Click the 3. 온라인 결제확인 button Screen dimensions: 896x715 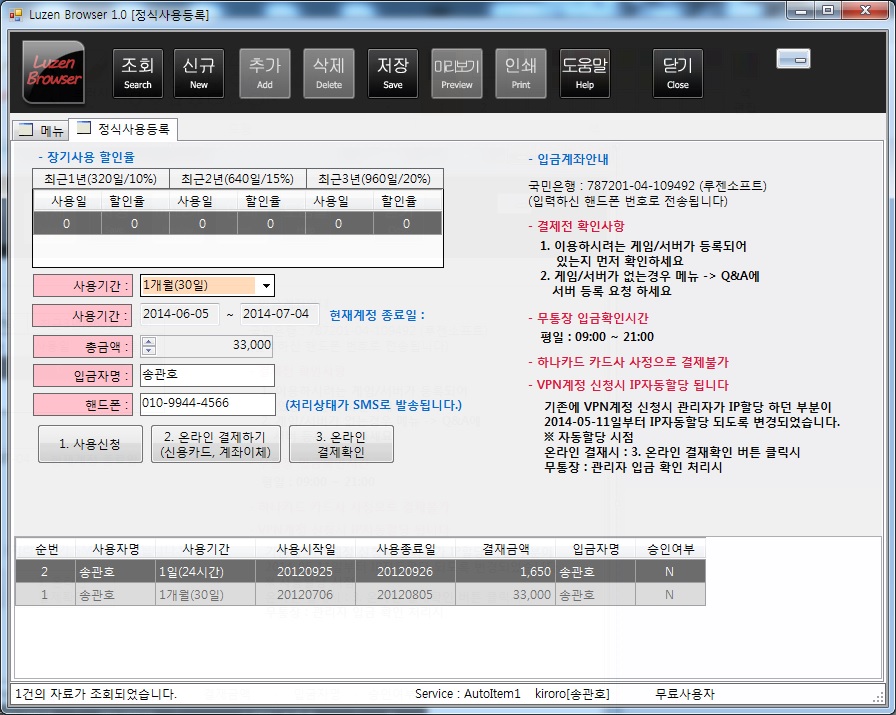pyautogui.click(x=343, y=444)
